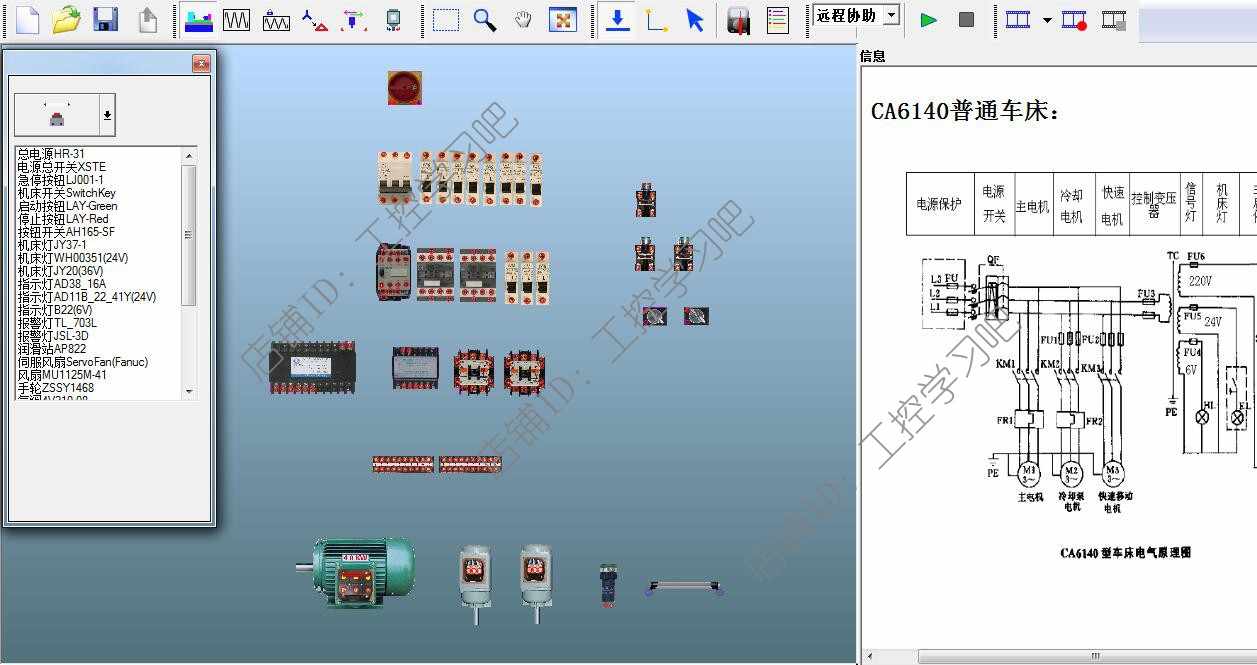
Task: Click the component list scroll down arrow
Action: pyautogui.click(x=189, y=392)
